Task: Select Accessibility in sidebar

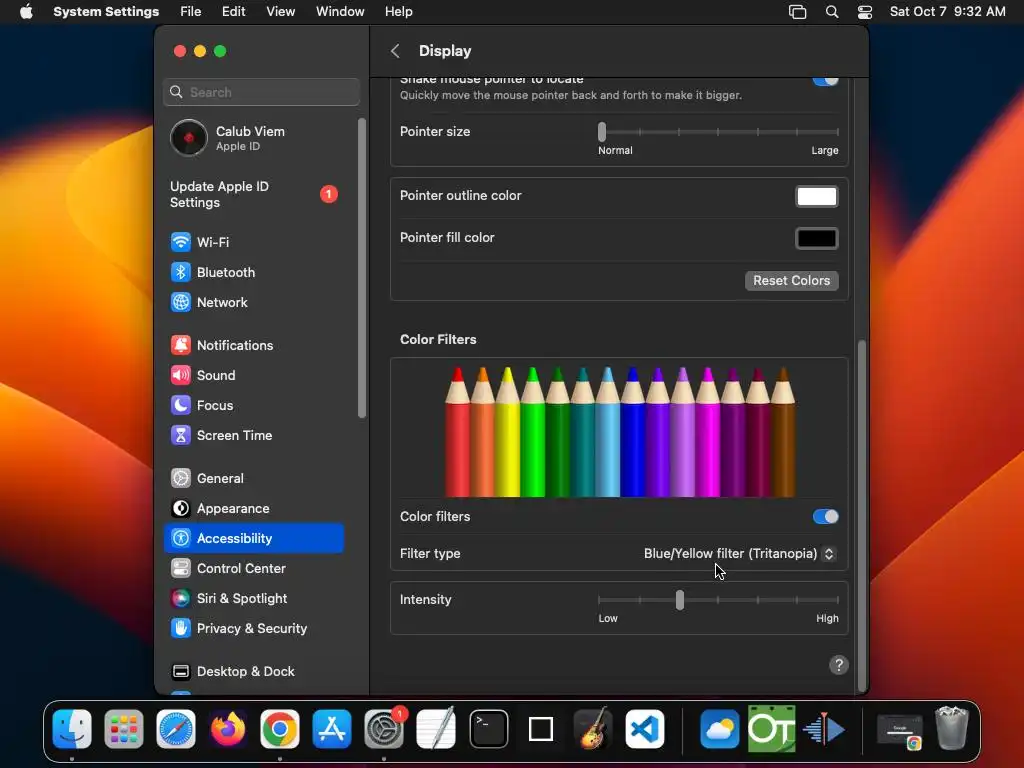Action: [253, 538]
